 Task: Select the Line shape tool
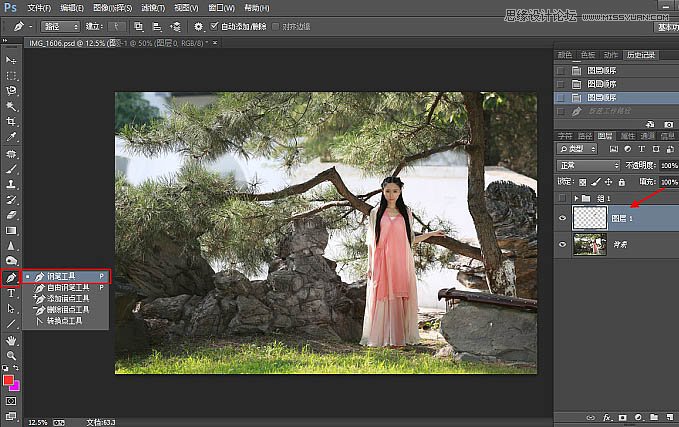(x=11, y=323)
